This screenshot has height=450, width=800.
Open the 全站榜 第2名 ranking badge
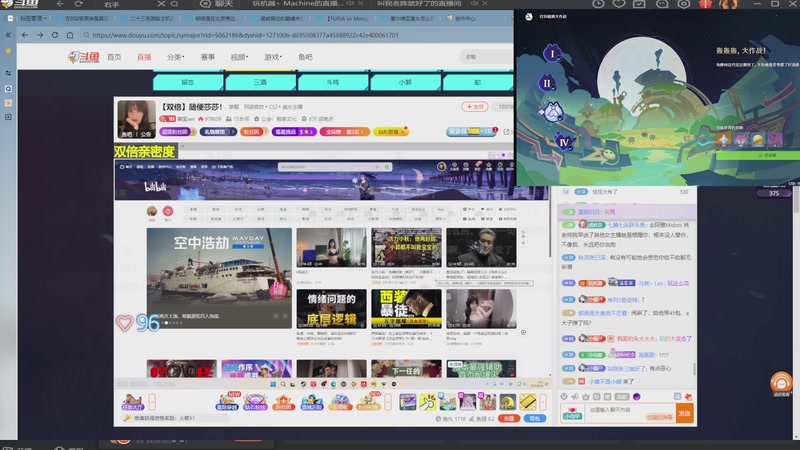pyautogui.click(x=344, y=132)
